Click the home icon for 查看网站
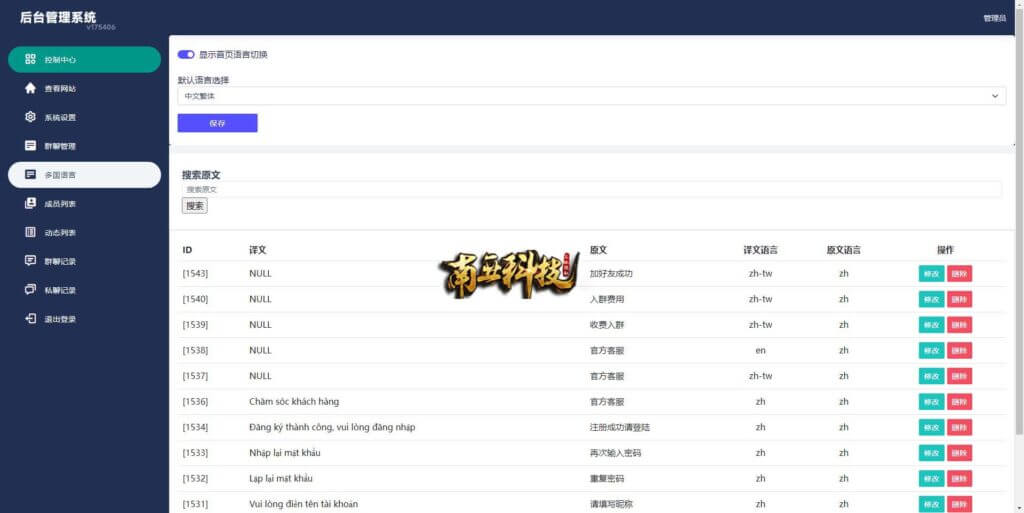 coord(30,88)
